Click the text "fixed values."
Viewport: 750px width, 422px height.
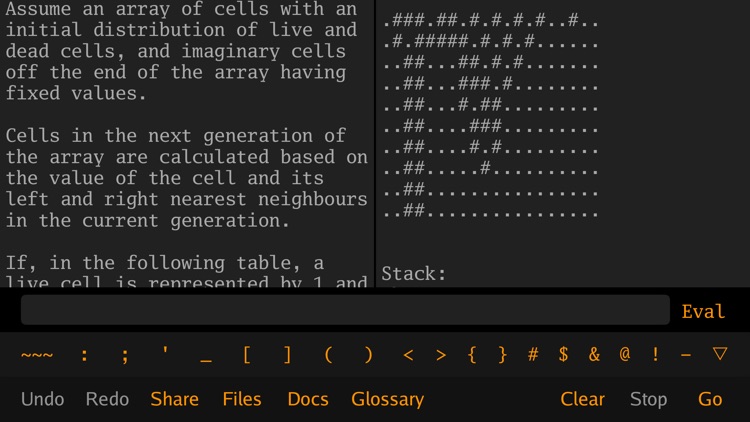tap(76, 93)
